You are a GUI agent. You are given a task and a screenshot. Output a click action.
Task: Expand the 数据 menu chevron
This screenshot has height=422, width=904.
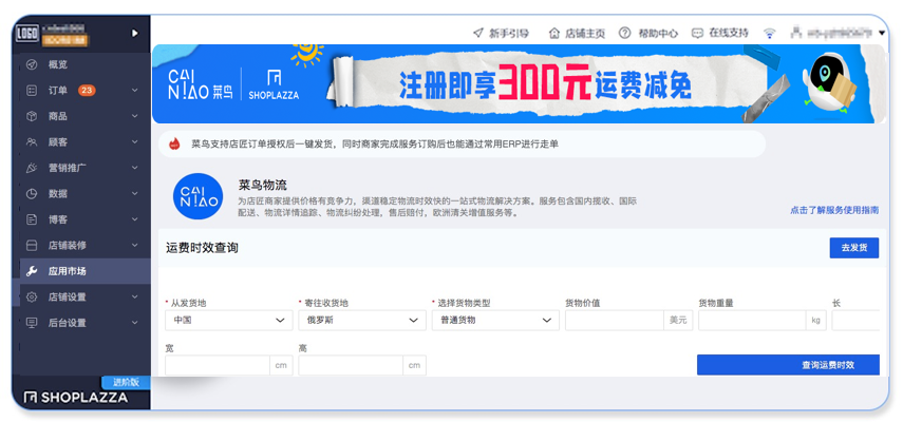134,194
